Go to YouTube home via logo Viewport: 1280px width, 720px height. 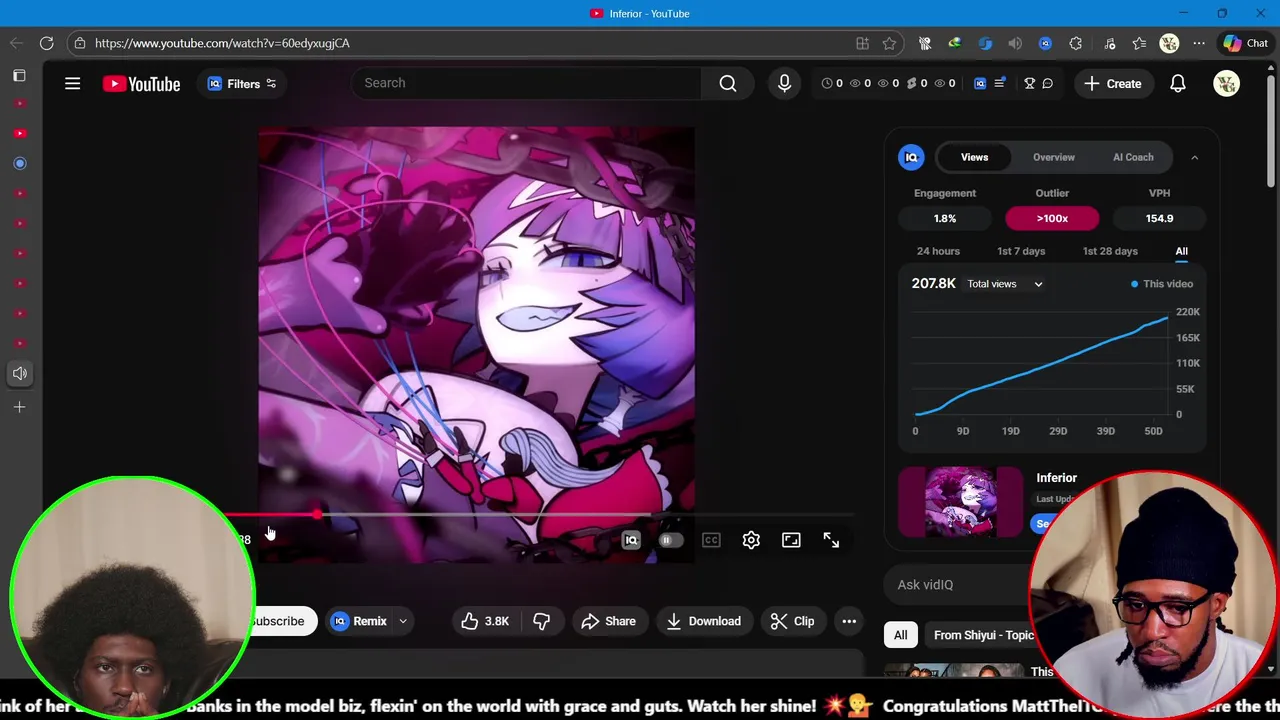point(141,84)
